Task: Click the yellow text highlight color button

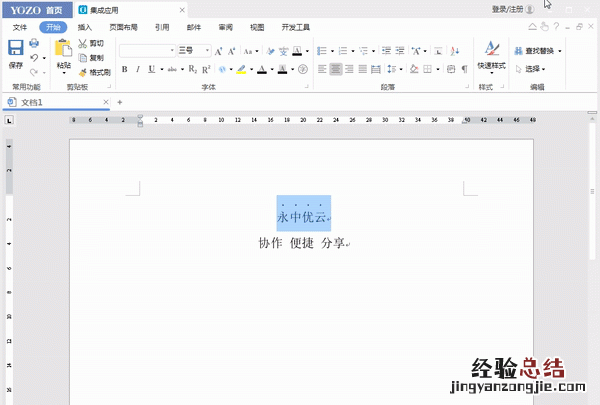Action: tap(240, 69)
